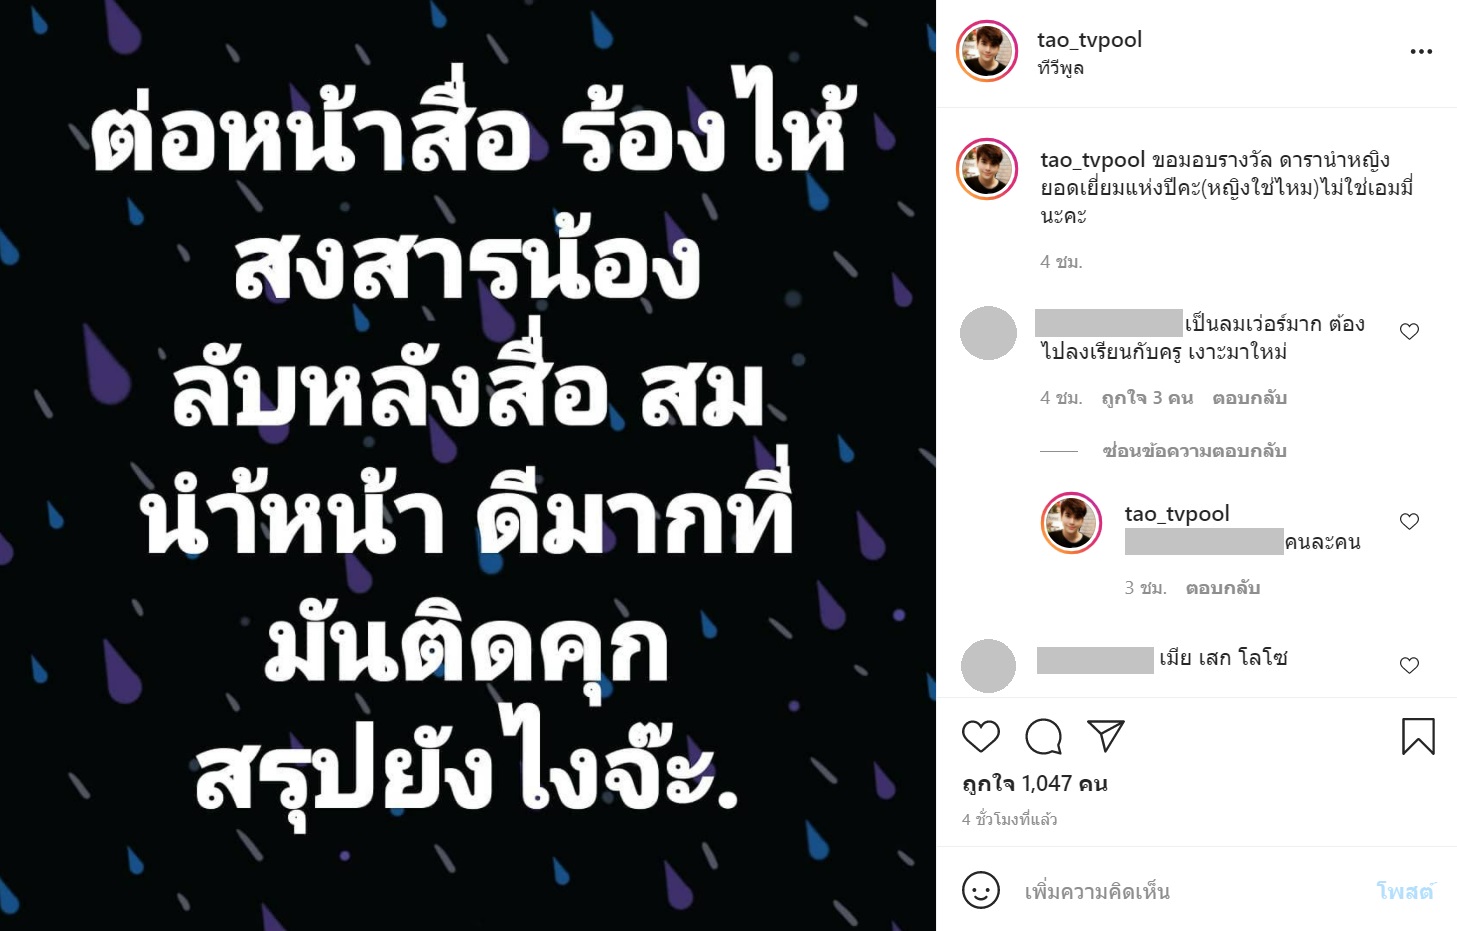1457x931 pixels.
Task: Submit the comment with the โพสต์ button
Action: click(x=1404, y=891)
